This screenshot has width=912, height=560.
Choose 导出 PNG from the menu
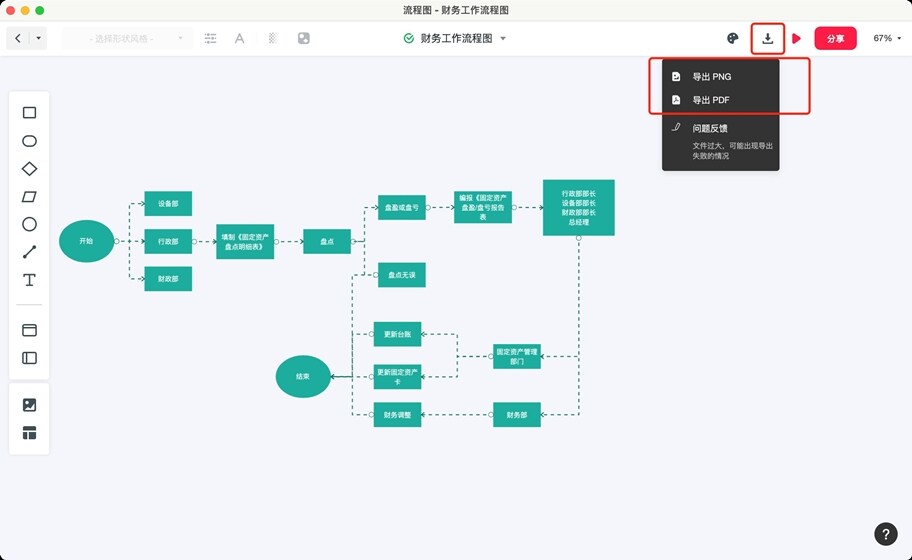720,76
